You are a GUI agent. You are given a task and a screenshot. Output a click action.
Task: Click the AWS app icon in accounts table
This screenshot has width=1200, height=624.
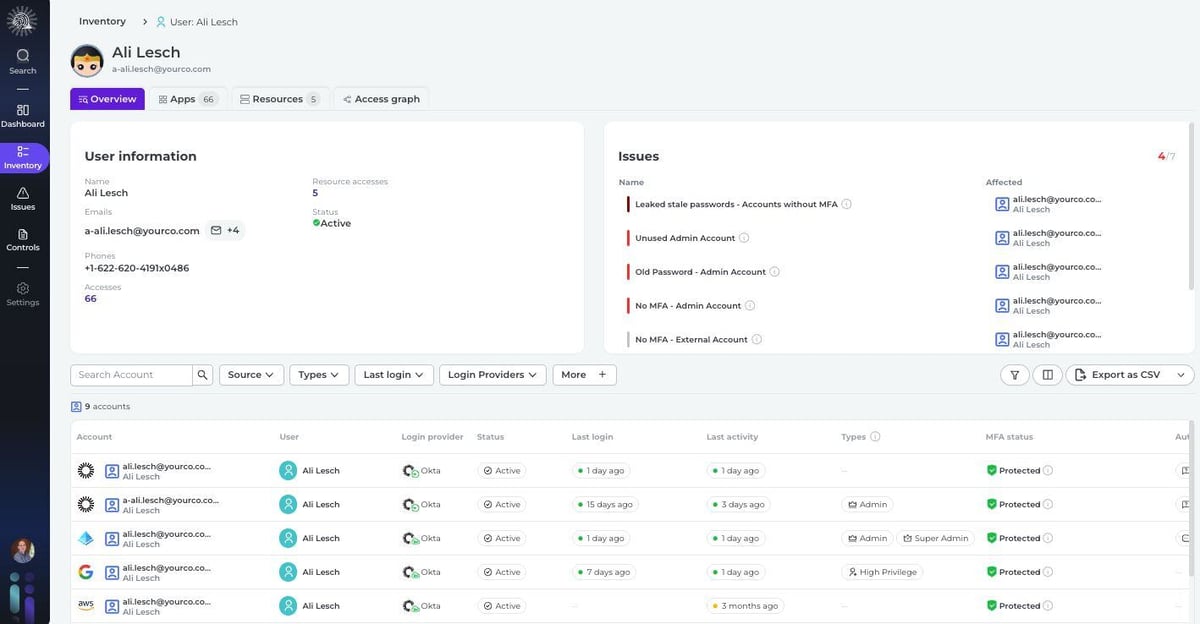click(86, 606)
